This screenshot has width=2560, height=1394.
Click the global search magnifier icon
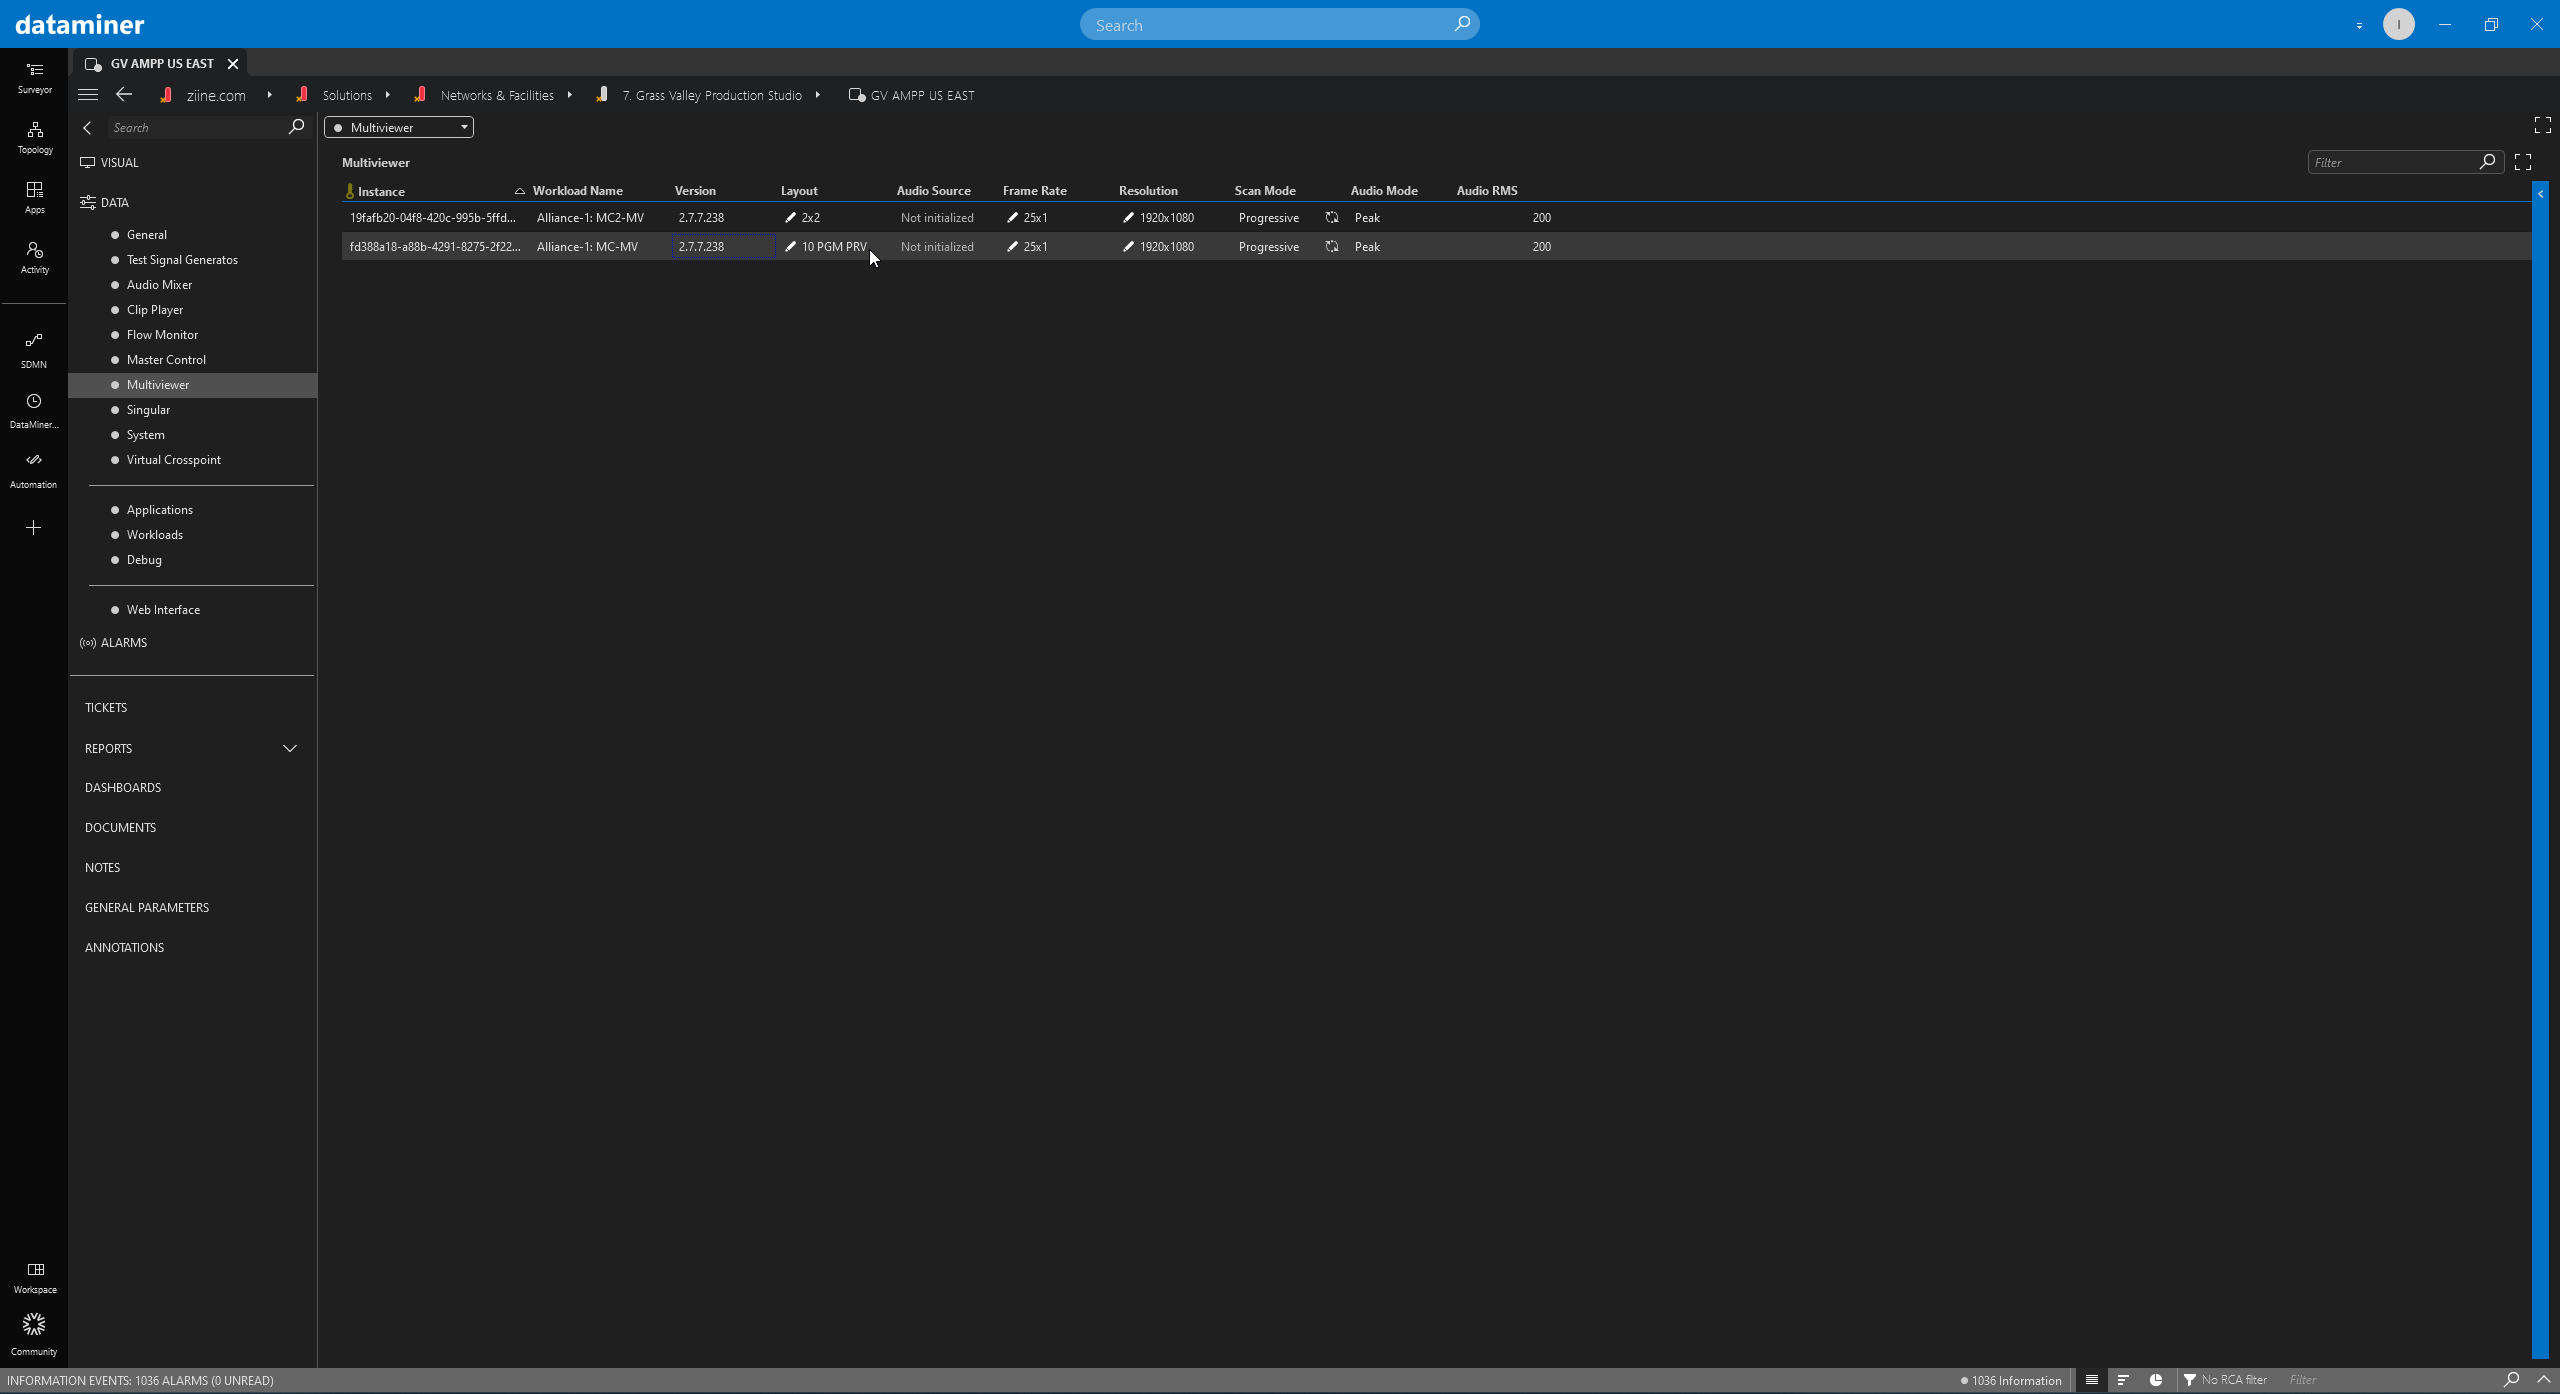[1462, 24]
